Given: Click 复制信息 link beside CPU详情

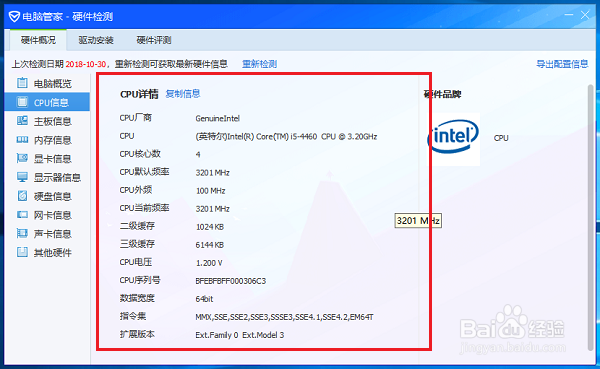Looking at the screenshot, I should [183, 94].
